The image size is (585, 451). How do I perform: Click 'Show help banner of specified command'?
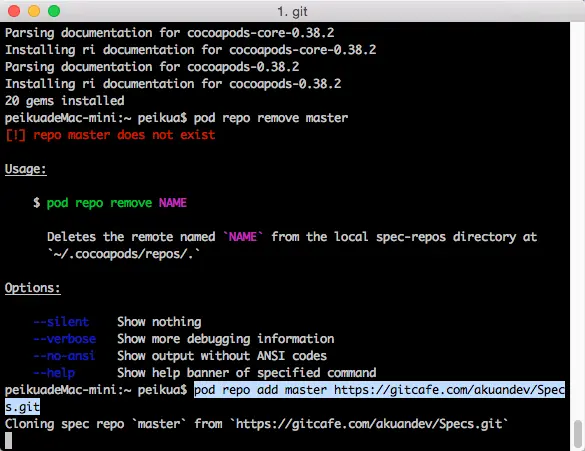pos(246,373)
